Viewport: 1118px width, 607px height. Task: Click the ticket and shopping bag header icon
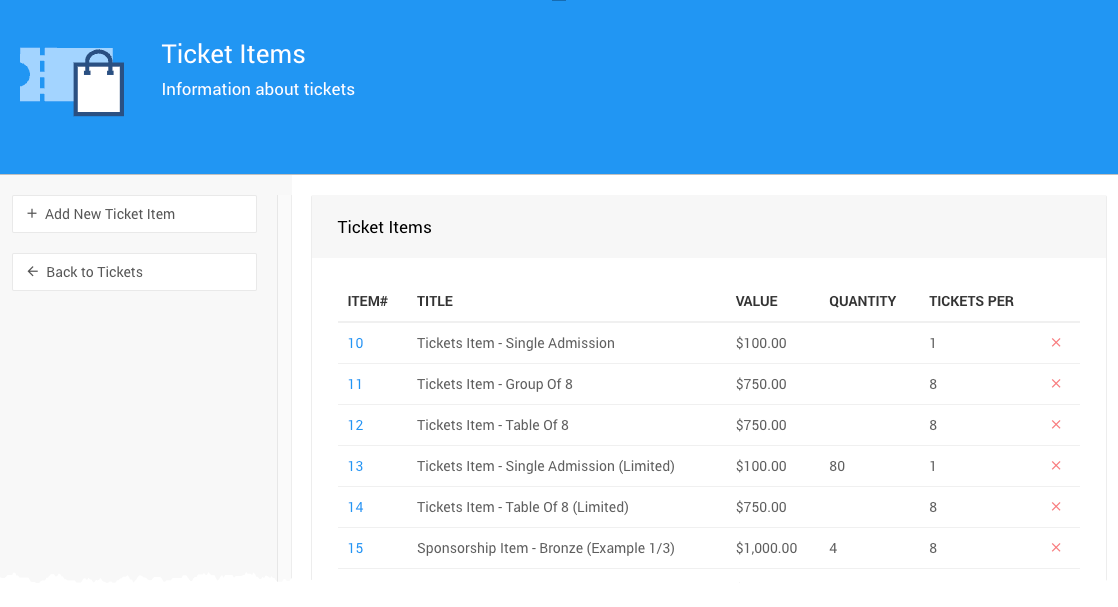(x=72, y=81)
